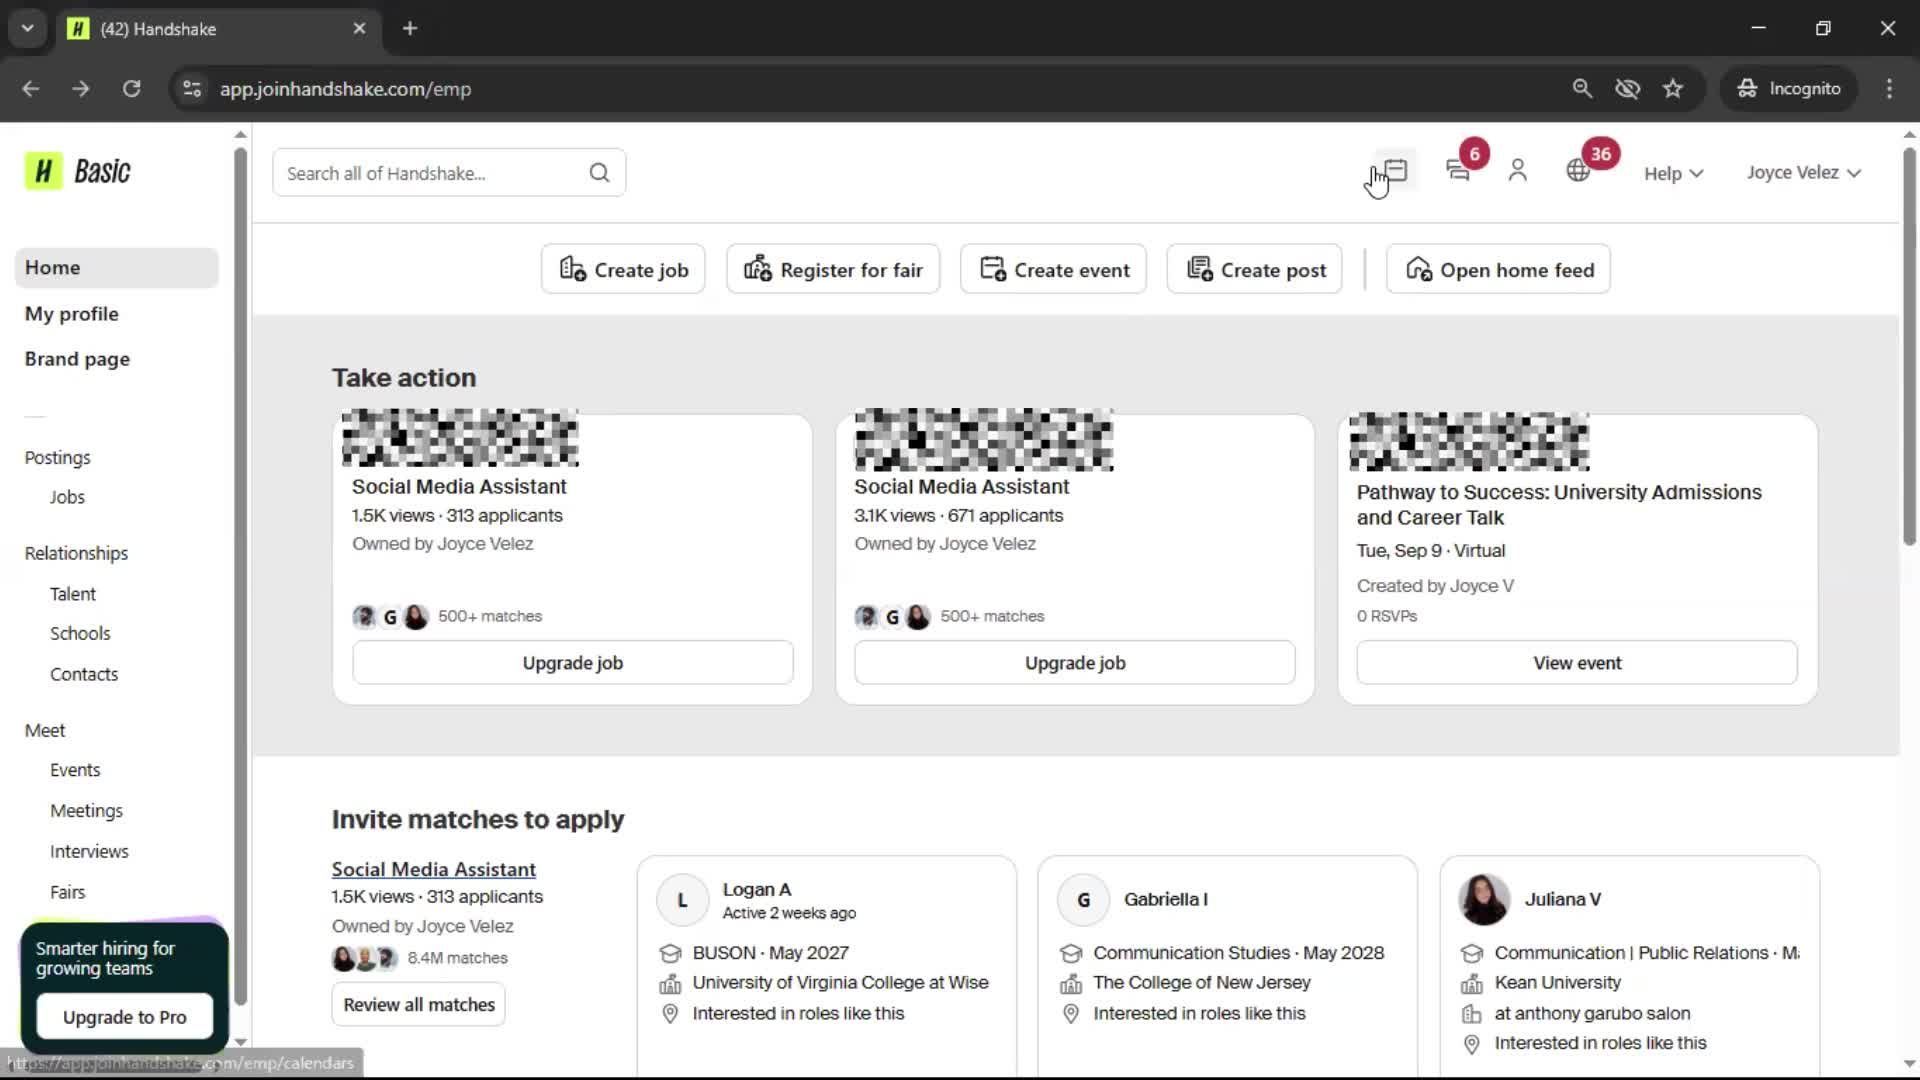Go to Jobs in sidebar
This screenshot has width=1920, height=1080.
click(67, 497)
